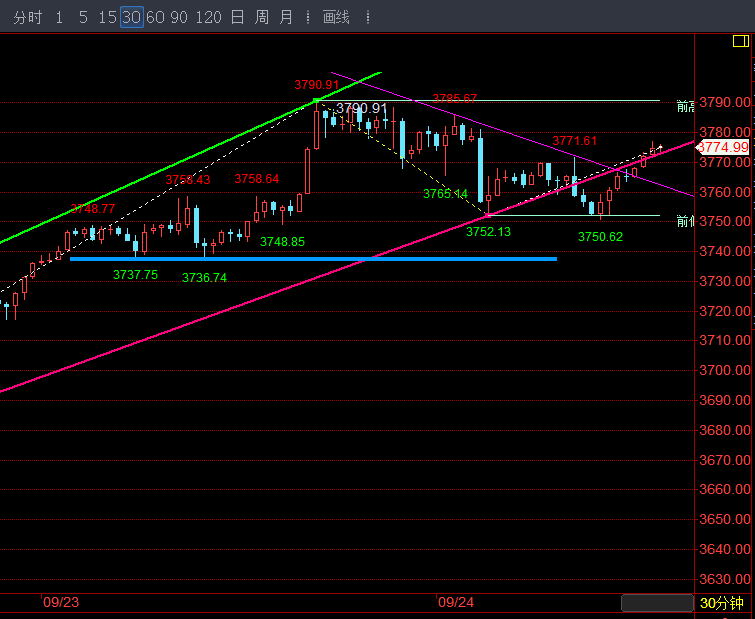This screenshot has width=755, height=619.
Task: Switch to weekly (周) chart
Action: pyautogui.click(x=261, y=17)
